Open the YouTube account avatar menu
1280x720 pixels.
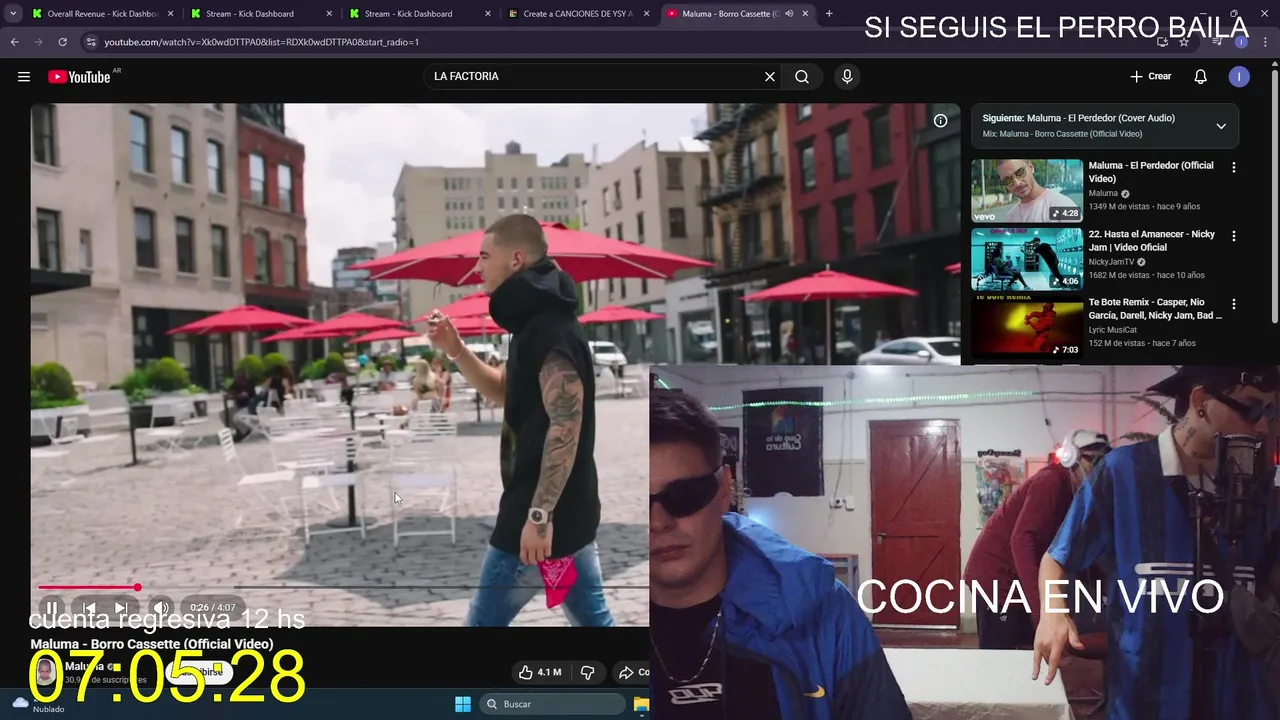point(1239,77)
